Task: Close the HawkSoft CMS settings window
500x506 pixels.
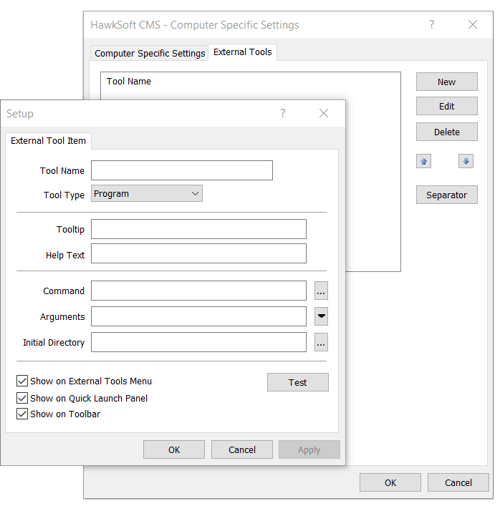Action: (x=473, y=24)
